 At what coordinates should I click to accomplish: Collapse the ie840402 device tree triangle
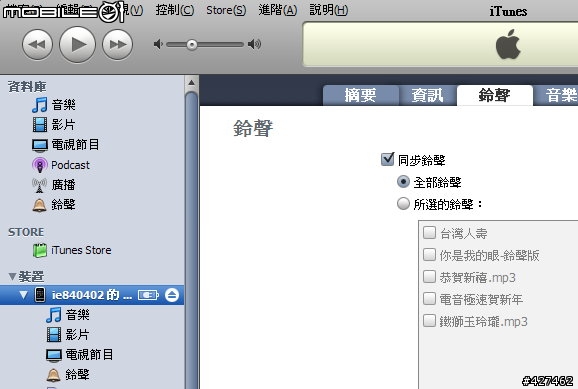(x=23, y=295)
